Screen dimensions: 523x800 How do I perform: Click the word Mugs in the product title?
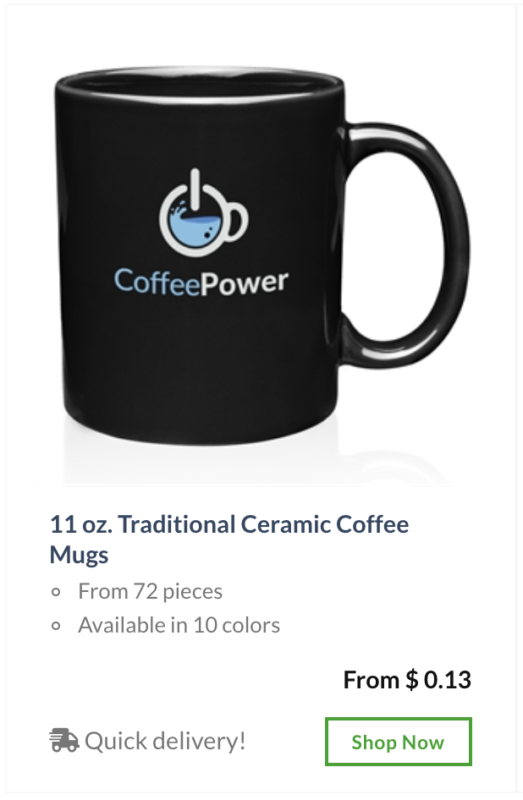point(79,555)
